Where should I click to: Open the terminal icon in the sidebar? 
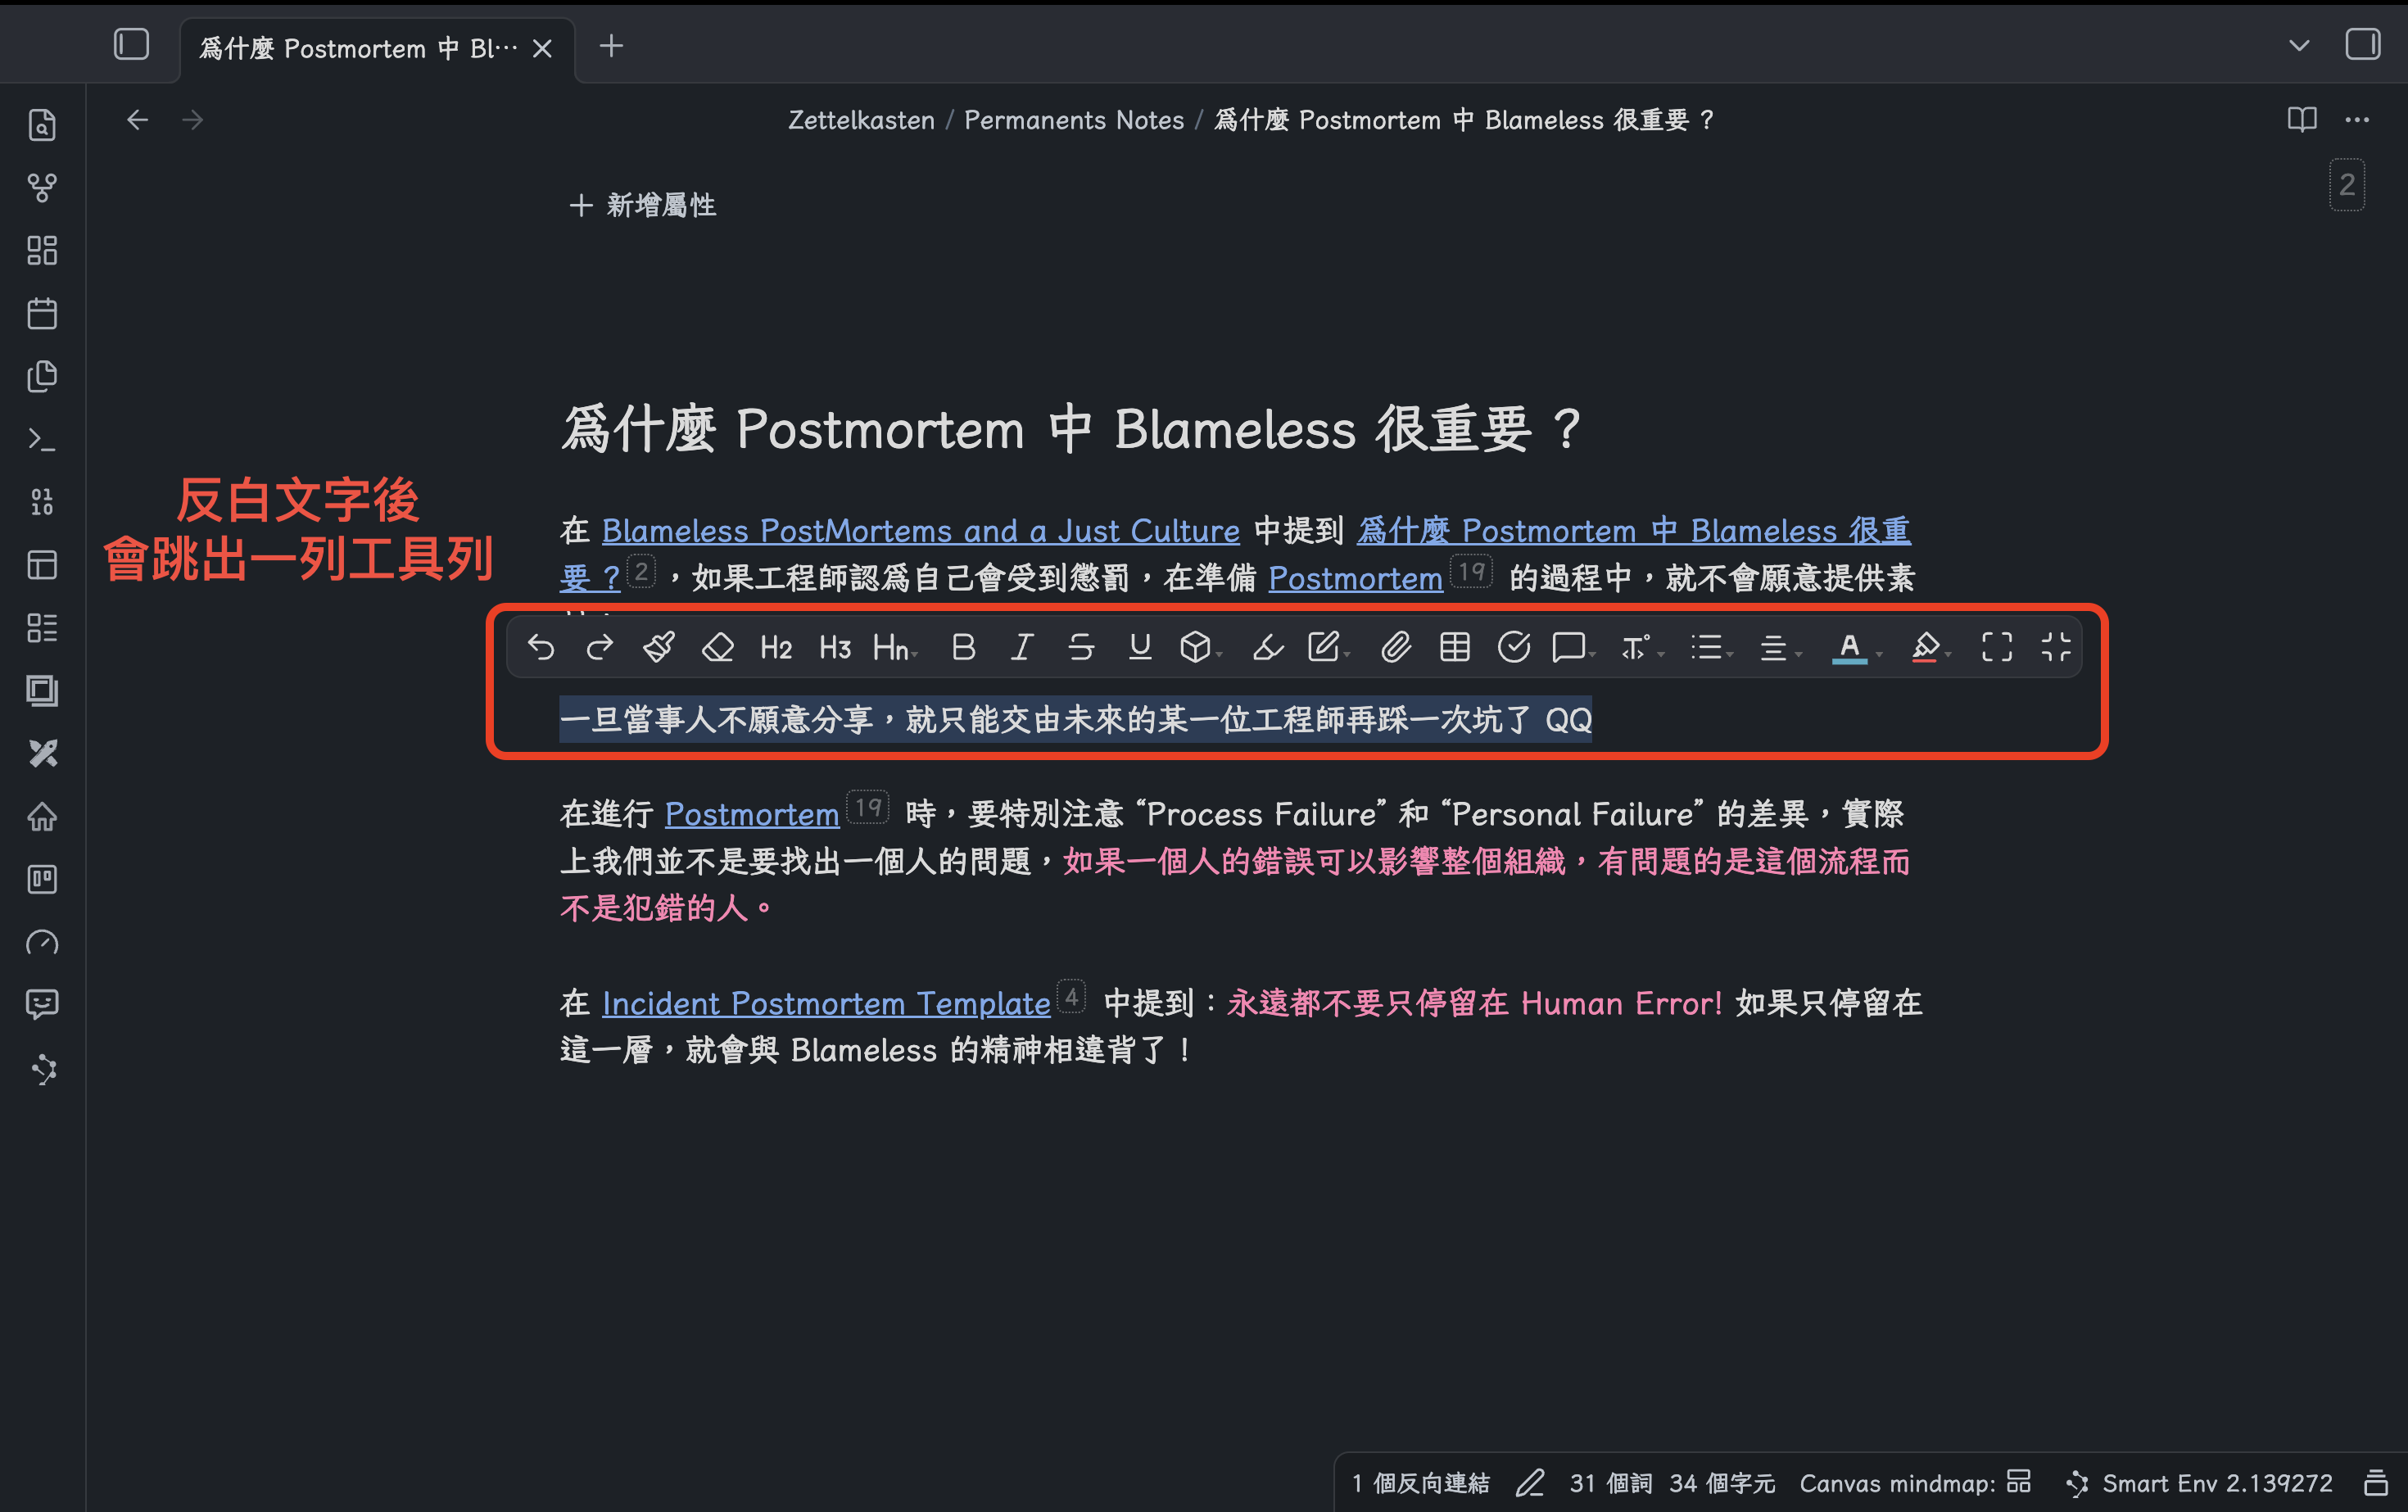[x=42, y=439]
